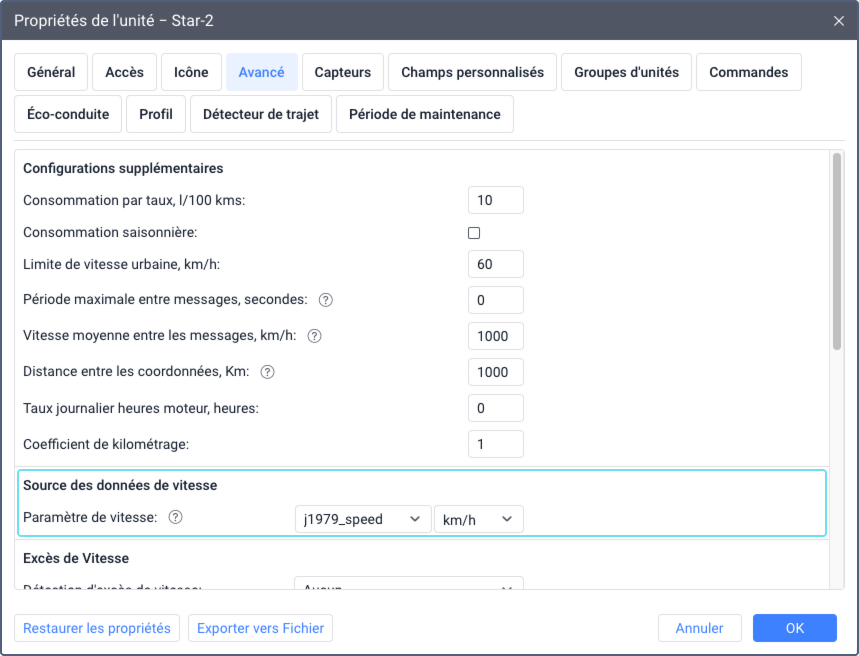Viewport: 859px width, 656px height.
Task: Open the j1979_speed parameter dropdown
Action: click(x=362, y=519)
